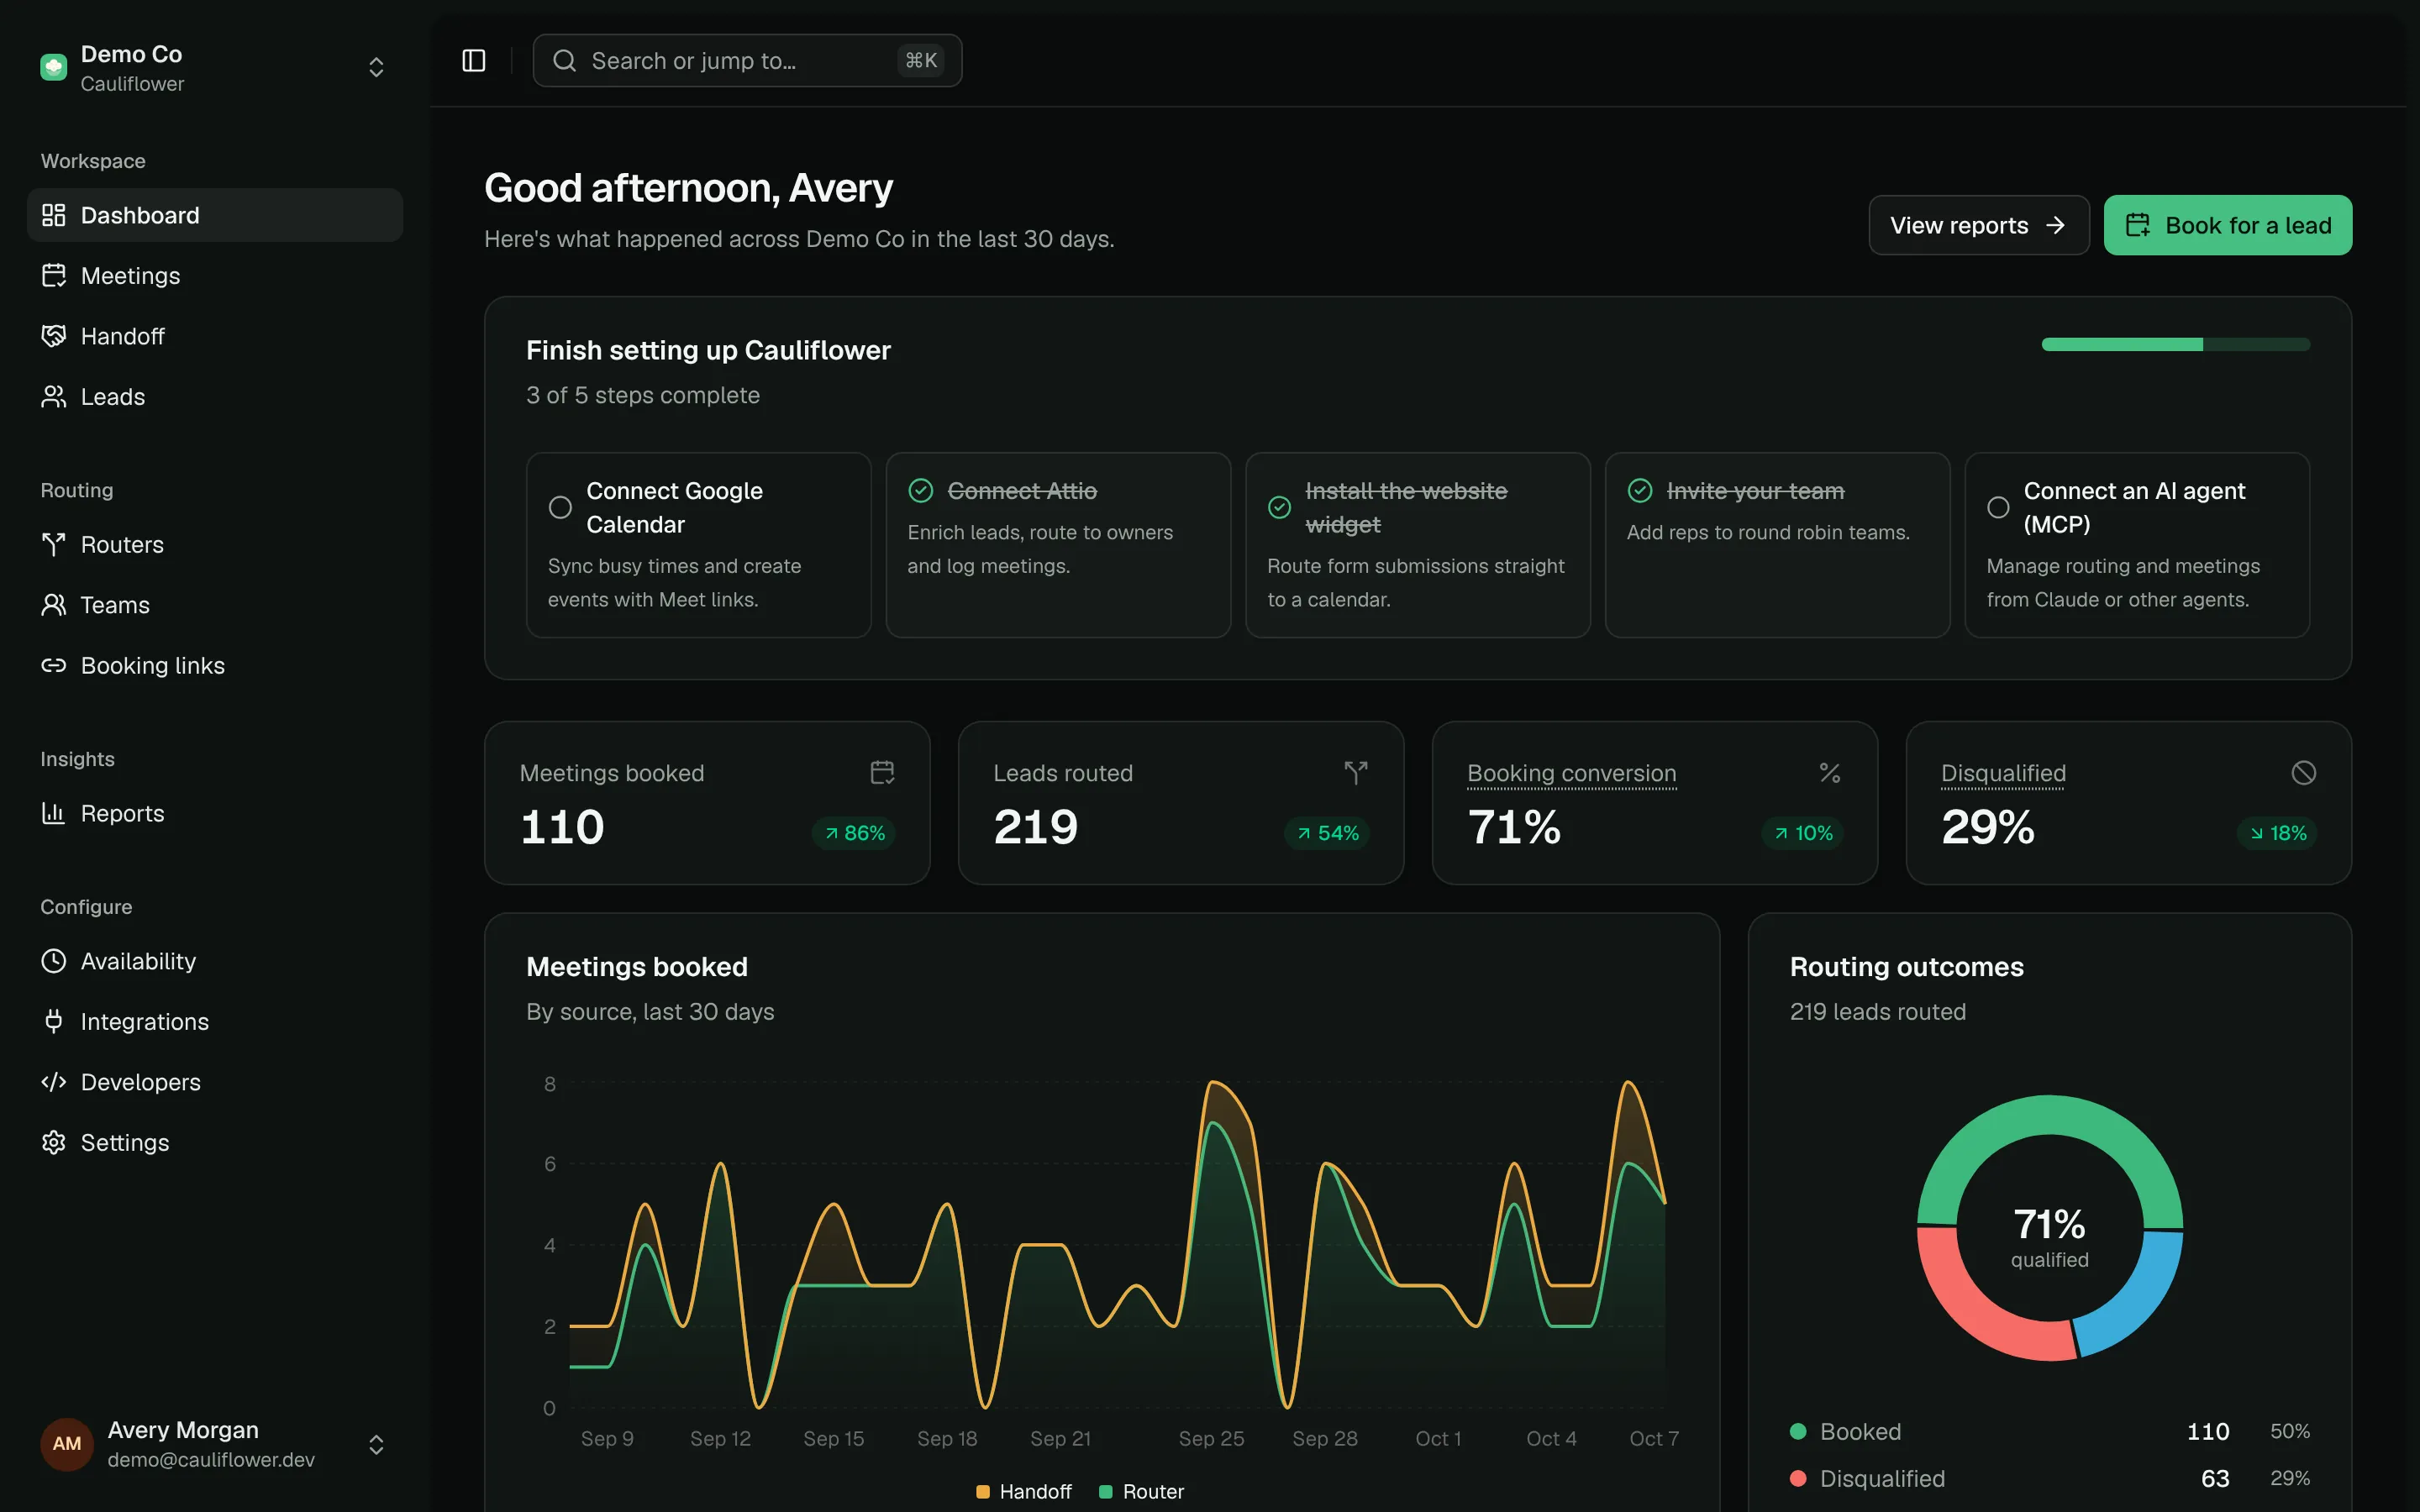Focus the Search or jump to field
The width and height of the screenshot is (2420, 1512).
748,61
